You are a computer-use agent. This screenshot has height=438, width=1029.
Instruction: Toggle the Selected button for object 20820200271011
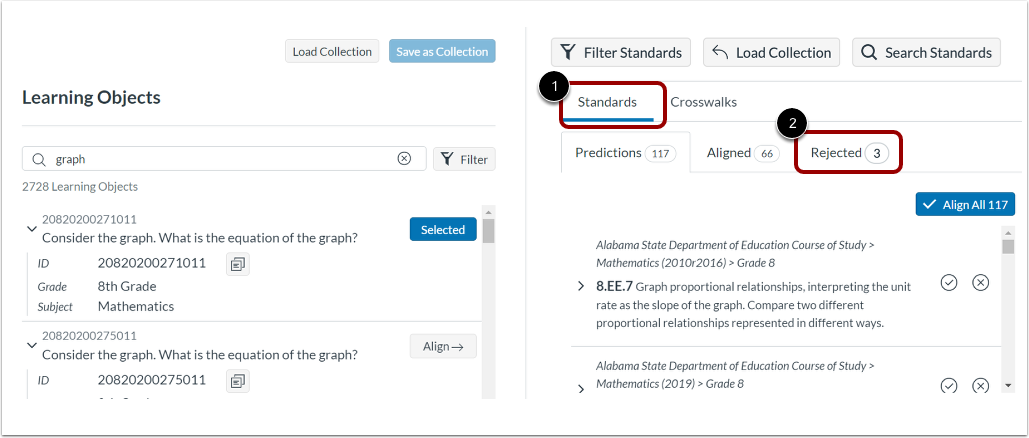tap(443, 230)
